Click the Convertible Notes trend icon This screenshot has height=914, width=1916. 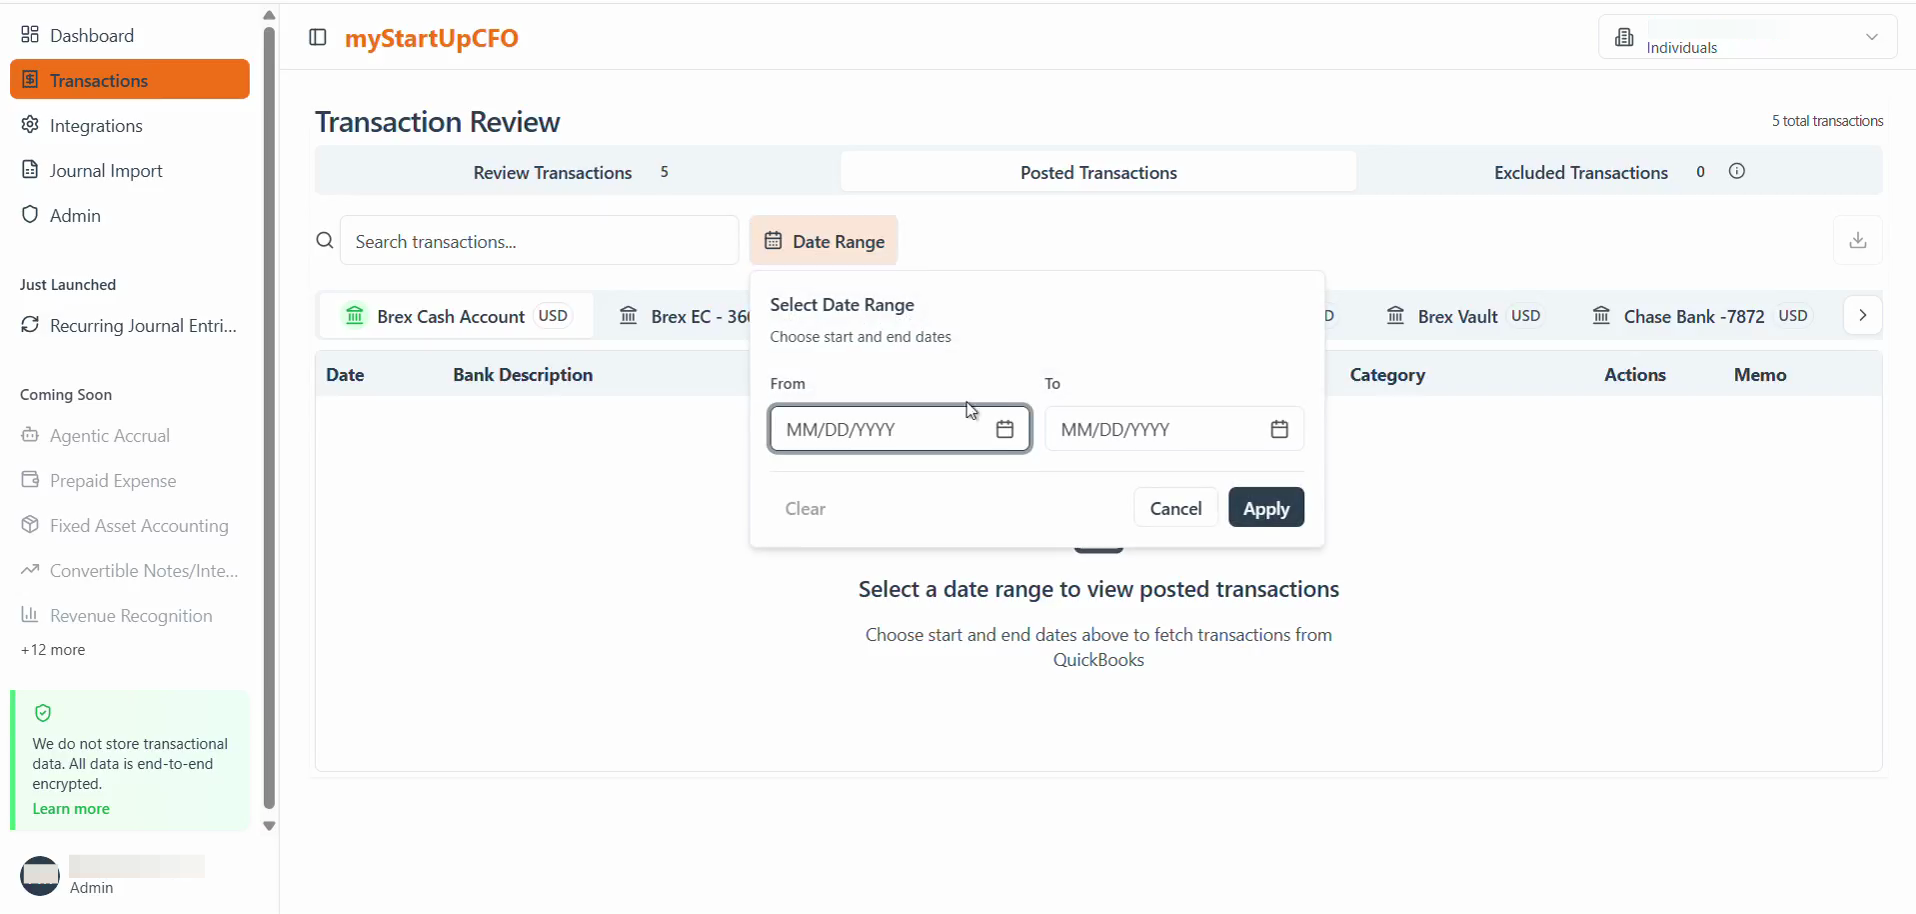(x=30, y=570)
